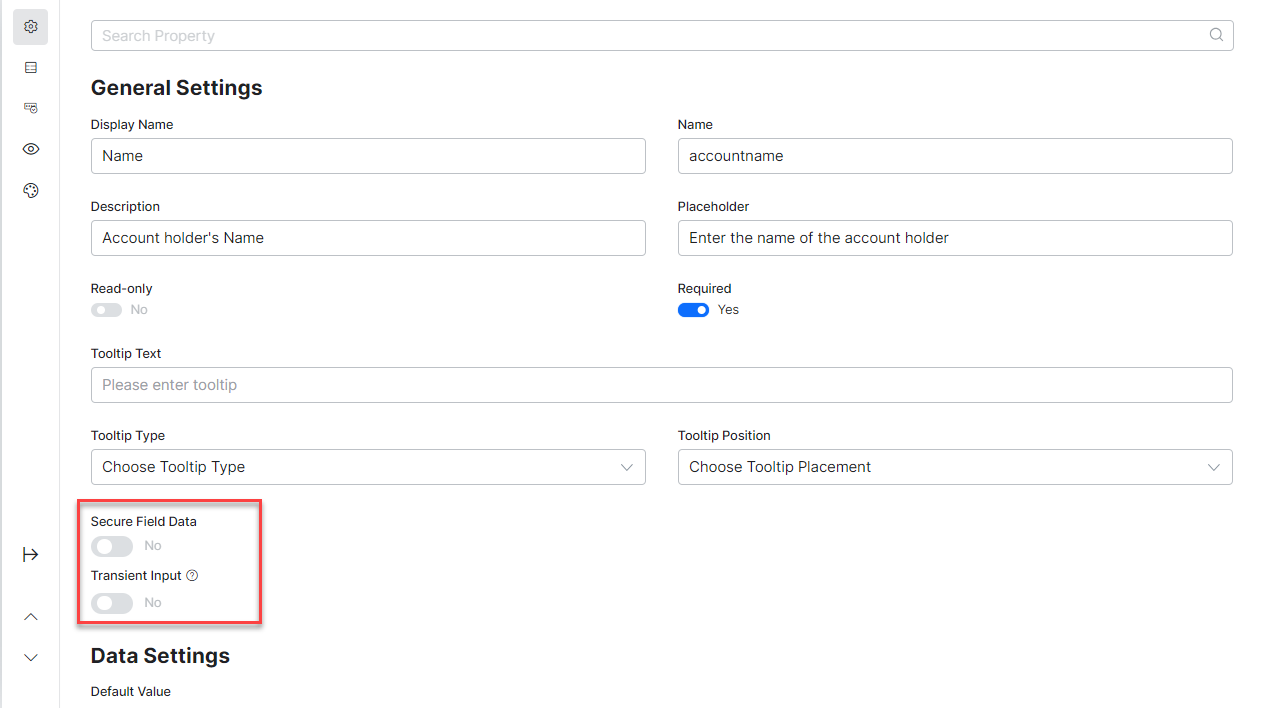Open the palette style icon in sidebar
Screen dimensions: 1264x708
tap(30, 190)
